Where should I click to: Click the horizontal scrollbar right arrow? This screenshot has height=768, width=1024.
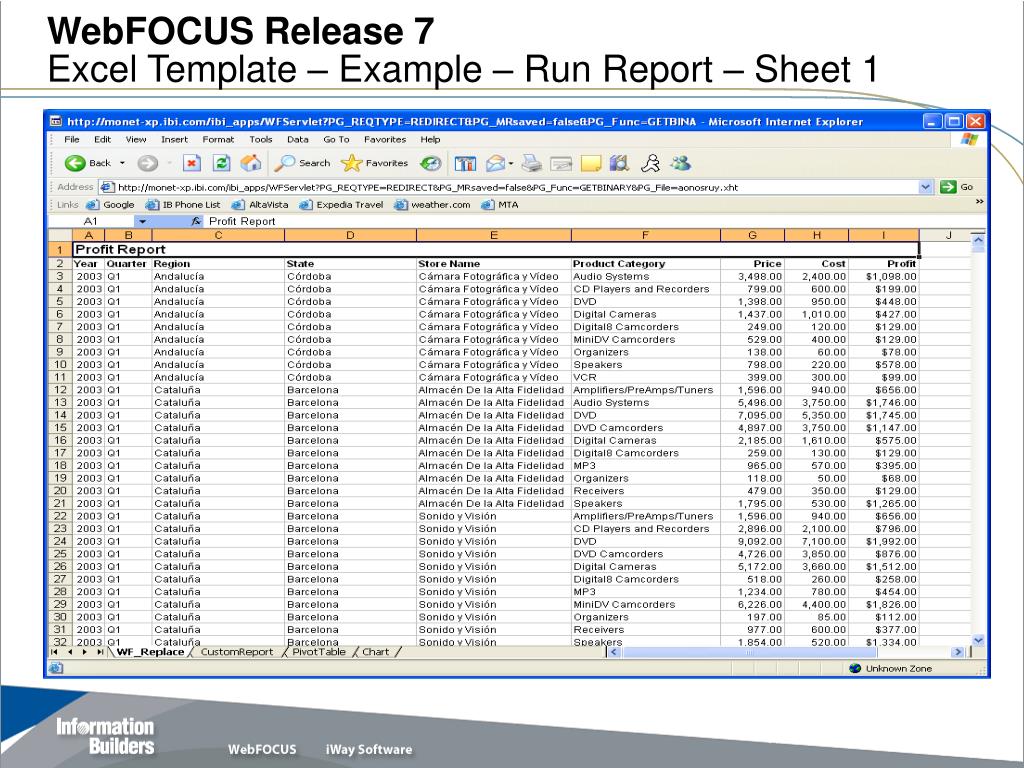coord(958,652)
